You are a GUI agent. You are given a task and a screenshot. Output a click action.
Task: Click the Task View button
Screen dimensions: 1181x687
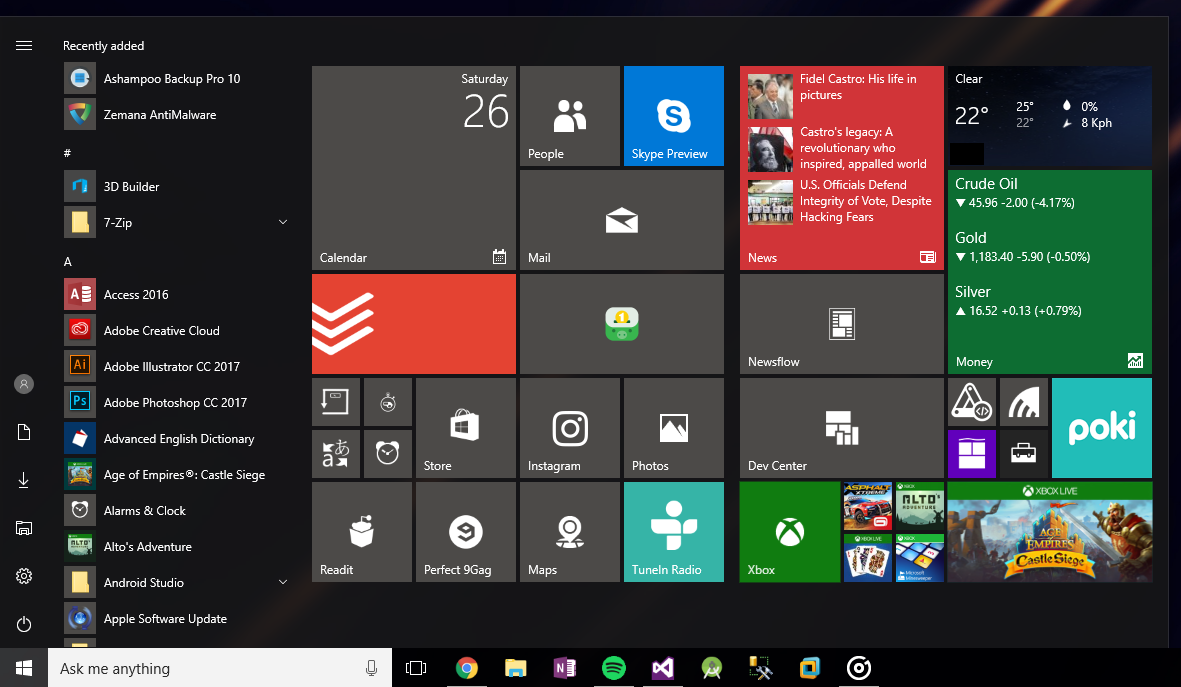(x=416, y=668)
